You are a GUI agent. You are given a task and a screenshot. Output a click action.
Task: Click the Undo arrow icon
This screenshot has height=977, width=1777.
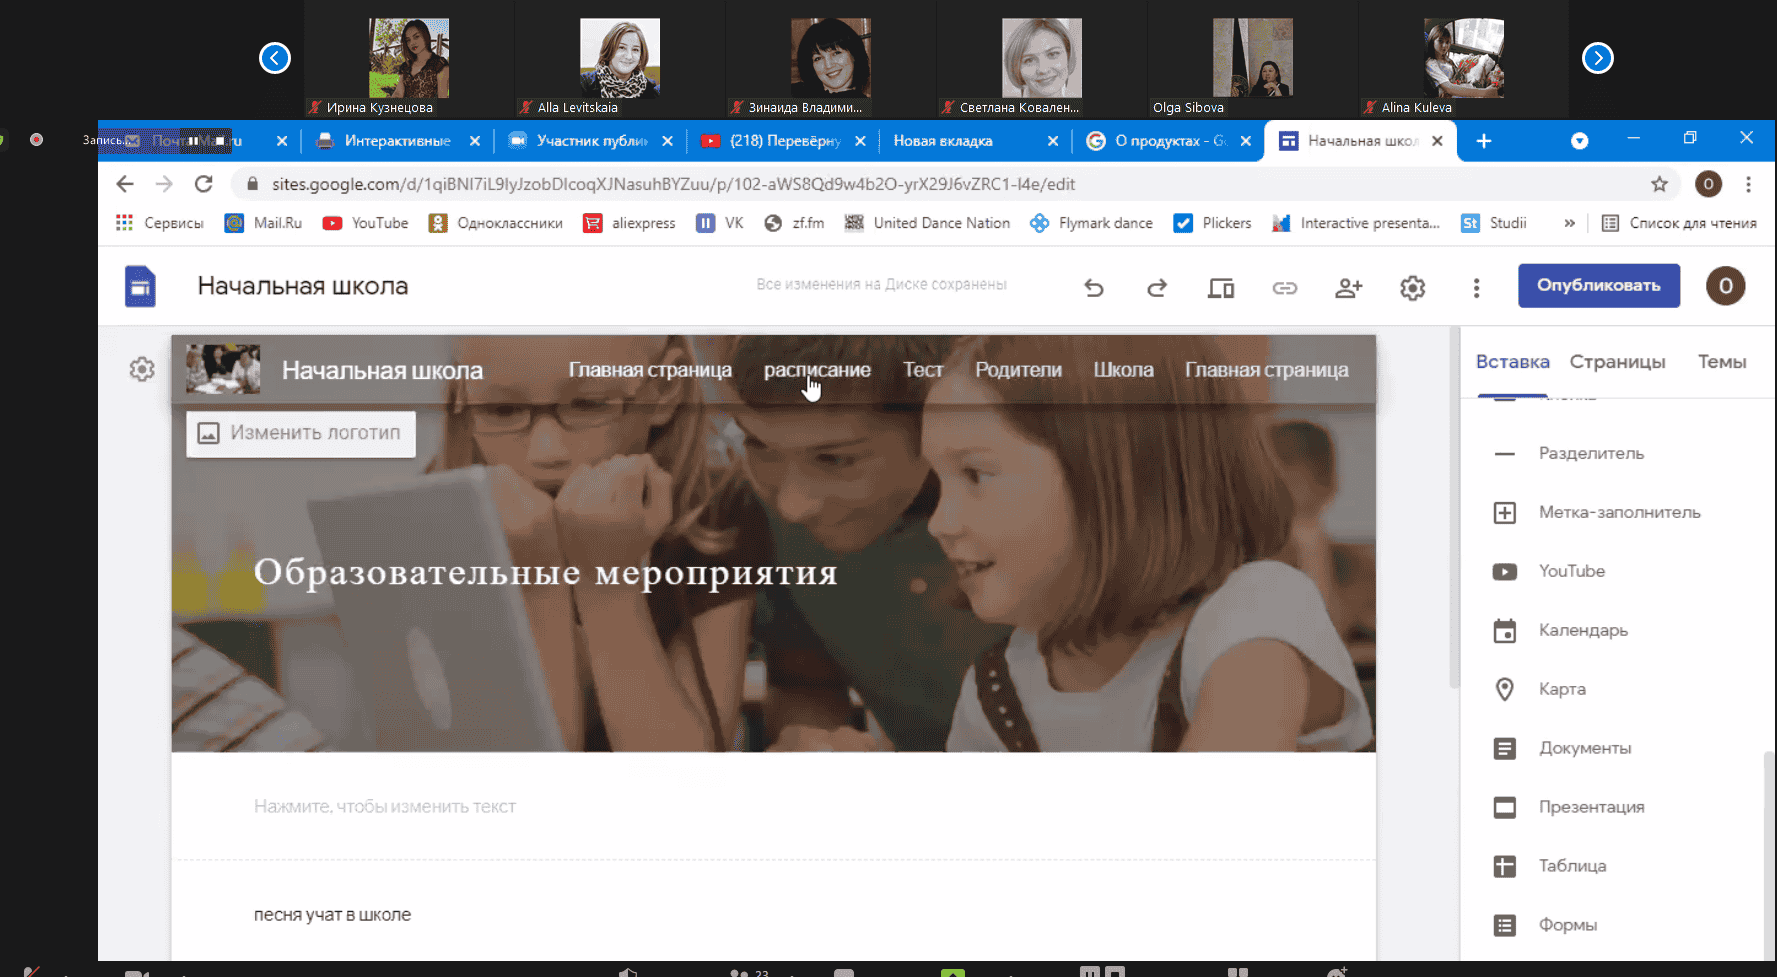[x=1094, y=288]
